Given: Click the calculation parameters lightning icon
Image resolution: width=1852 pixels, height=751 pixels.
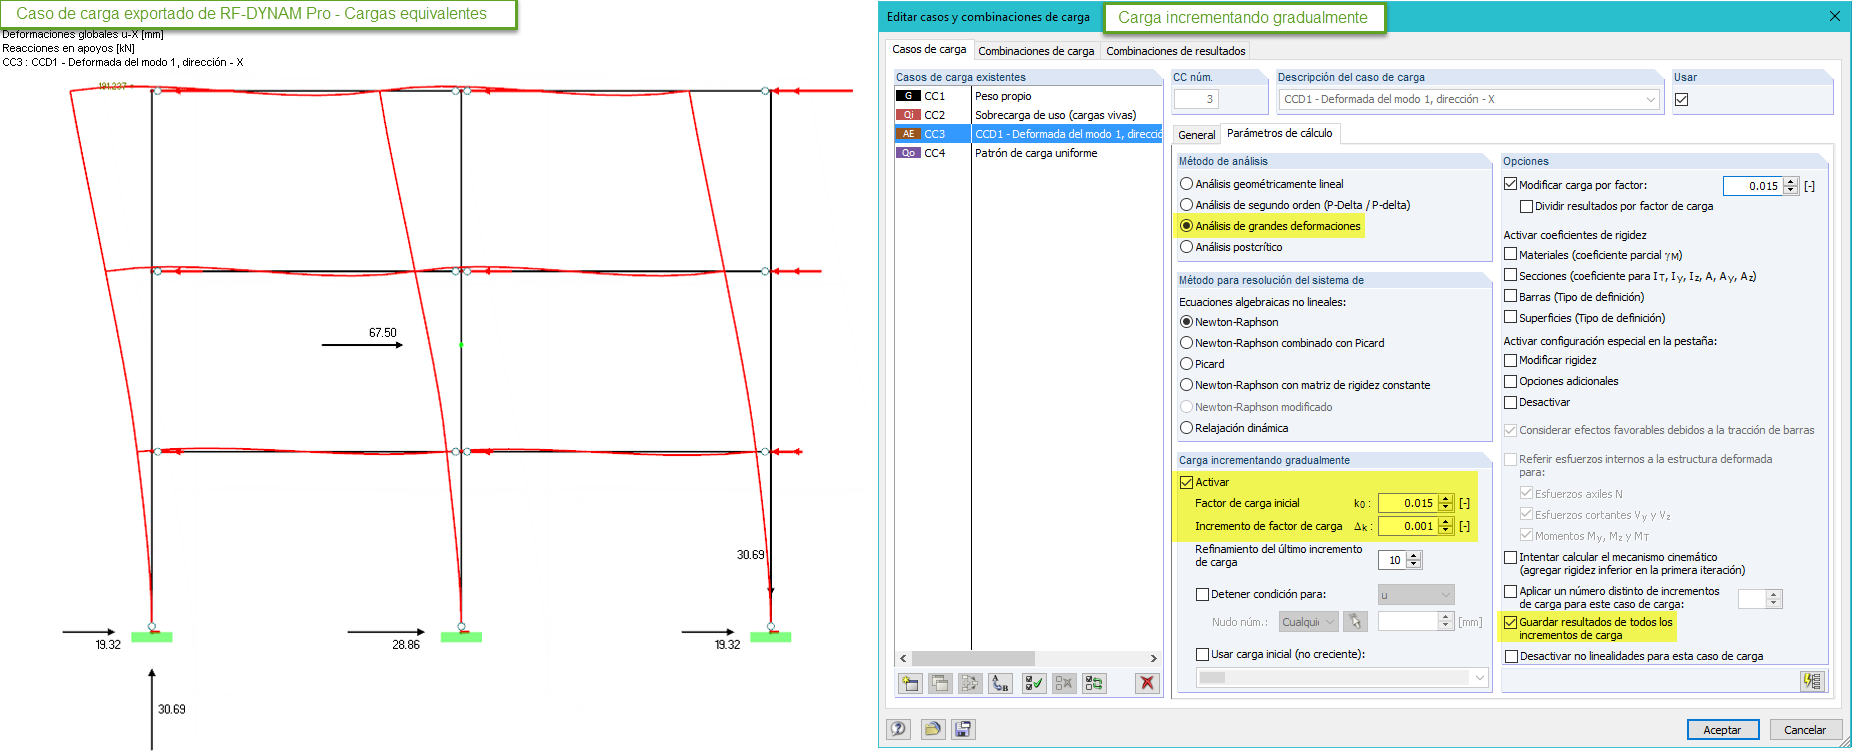Looking at the screenshot, I should coord(1812,681).
